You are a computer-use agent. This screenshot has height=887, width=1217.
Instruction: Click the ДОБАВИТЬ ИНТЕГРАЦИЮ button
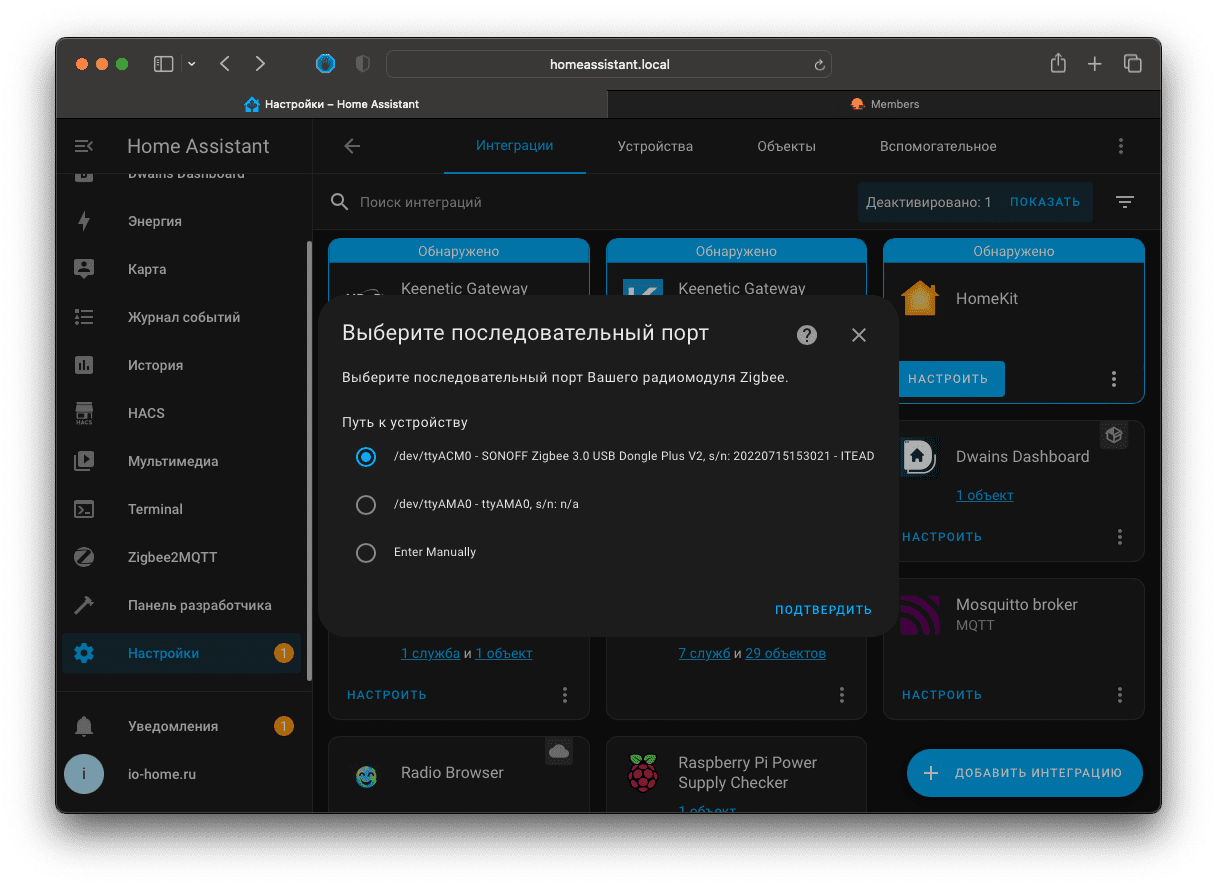(x=1024, y=773)
